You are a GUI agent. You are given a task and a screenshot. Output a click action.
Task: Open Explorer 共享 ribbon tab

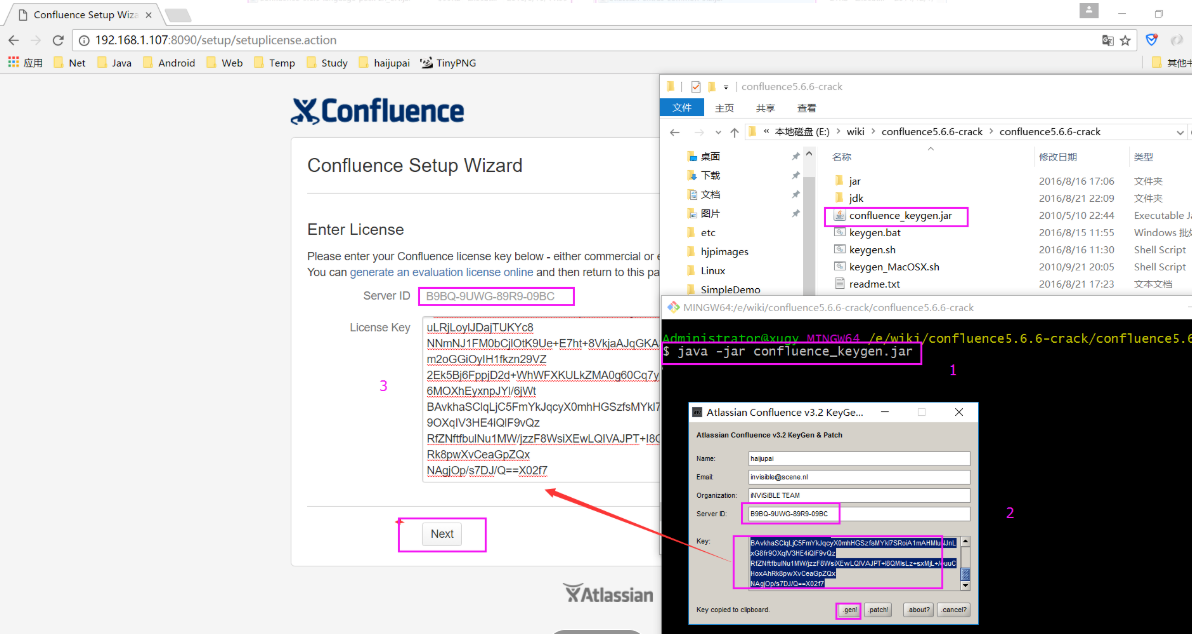(x=766, y=108)
